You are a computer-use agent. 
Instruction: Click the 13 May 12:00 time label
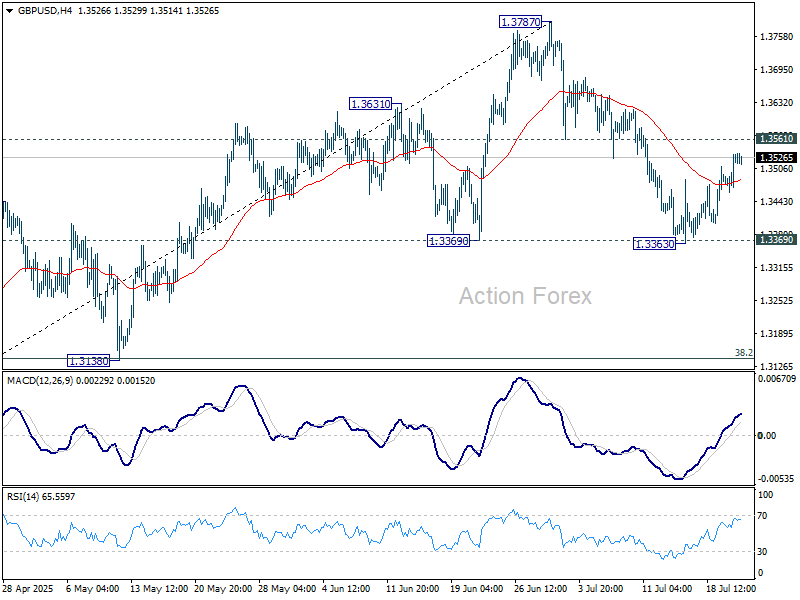159,589
